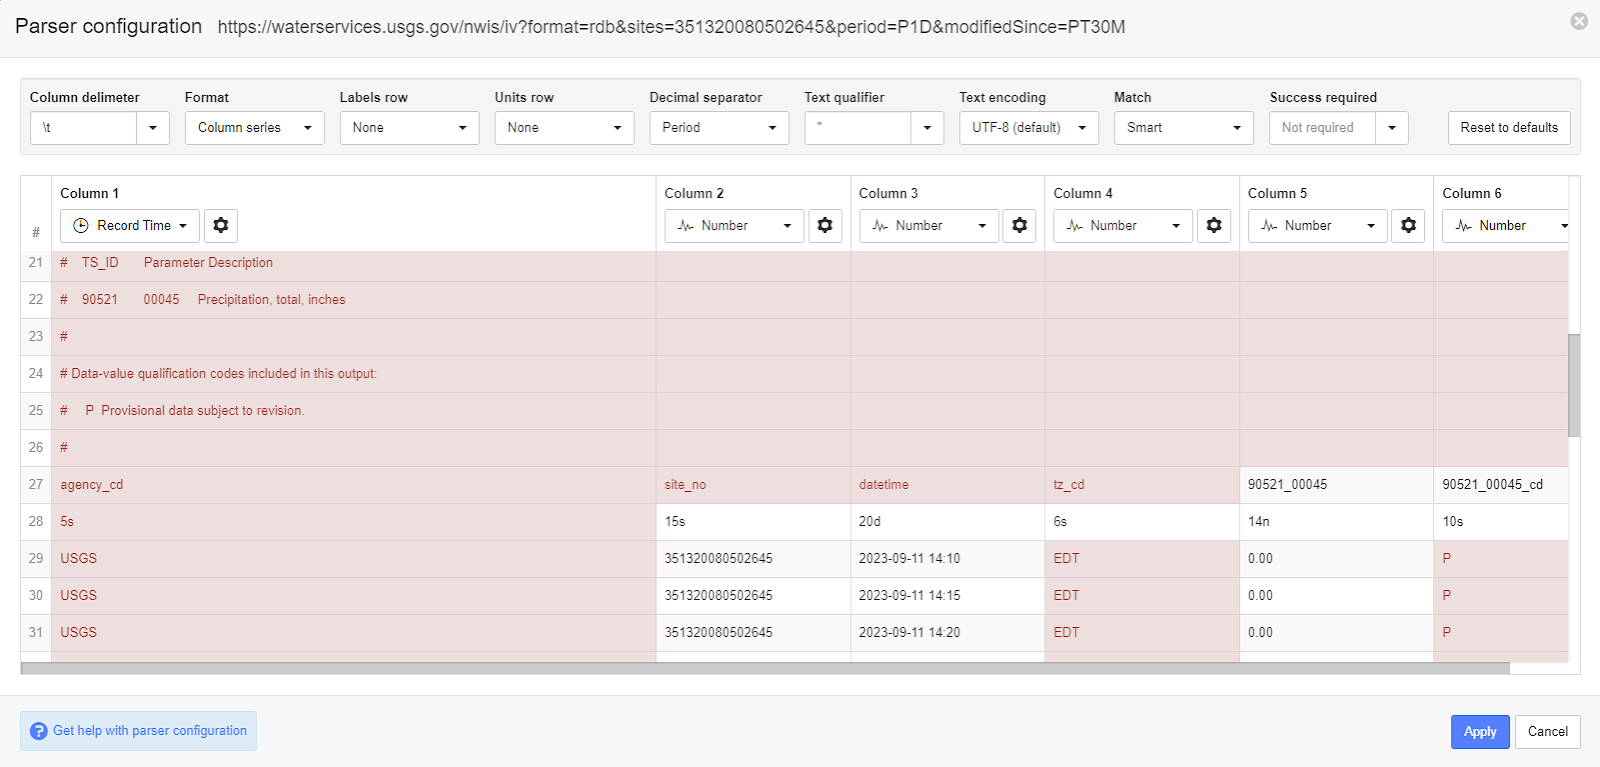
Task: Open Column 2 settings gear
Action: [x=825, y=226]
